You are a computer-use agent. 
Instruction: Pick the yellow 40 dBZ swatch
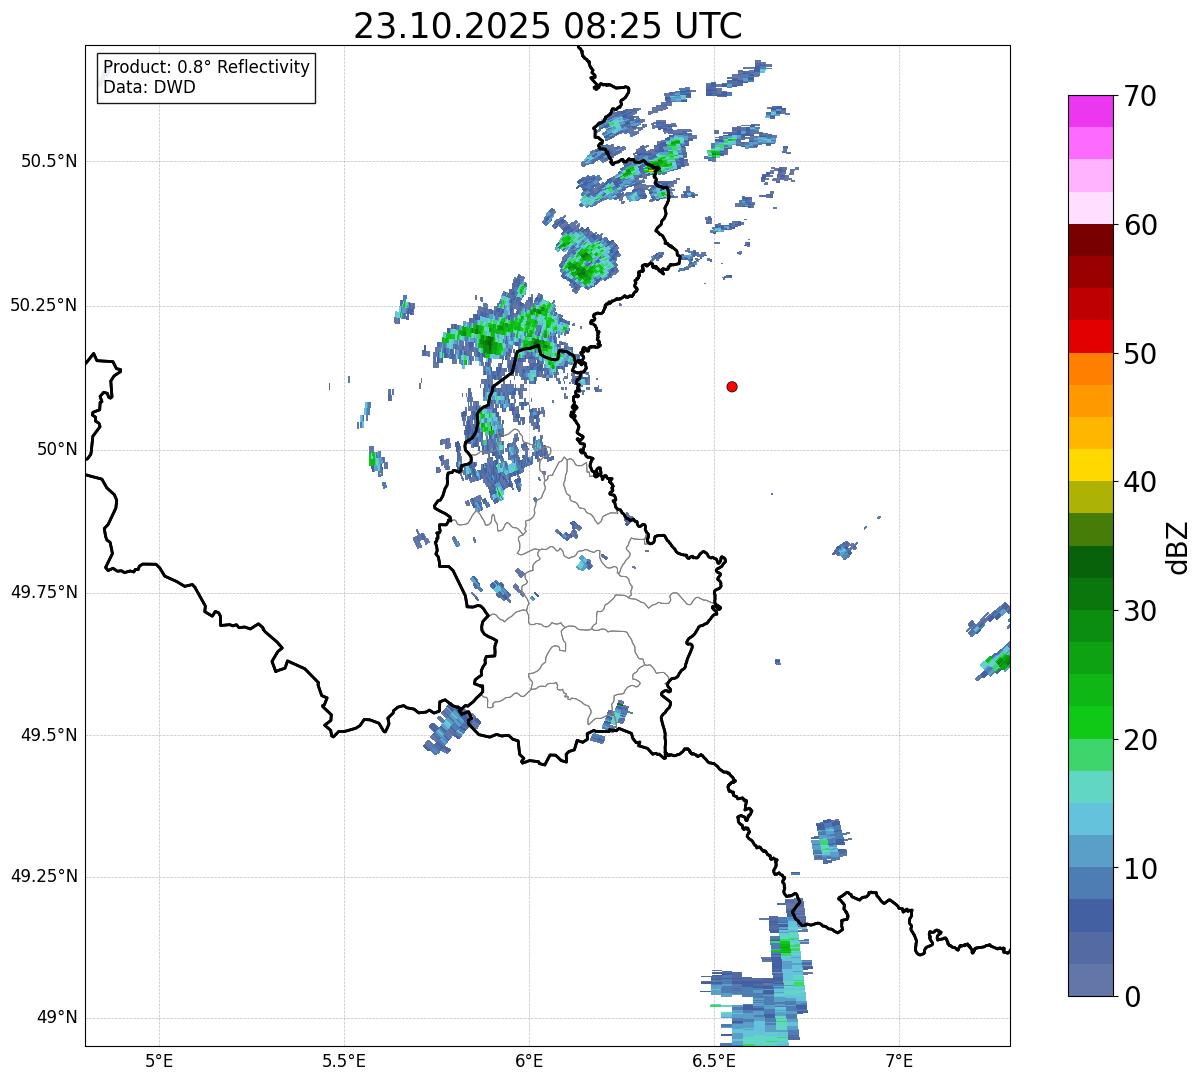coord(1091,466)
